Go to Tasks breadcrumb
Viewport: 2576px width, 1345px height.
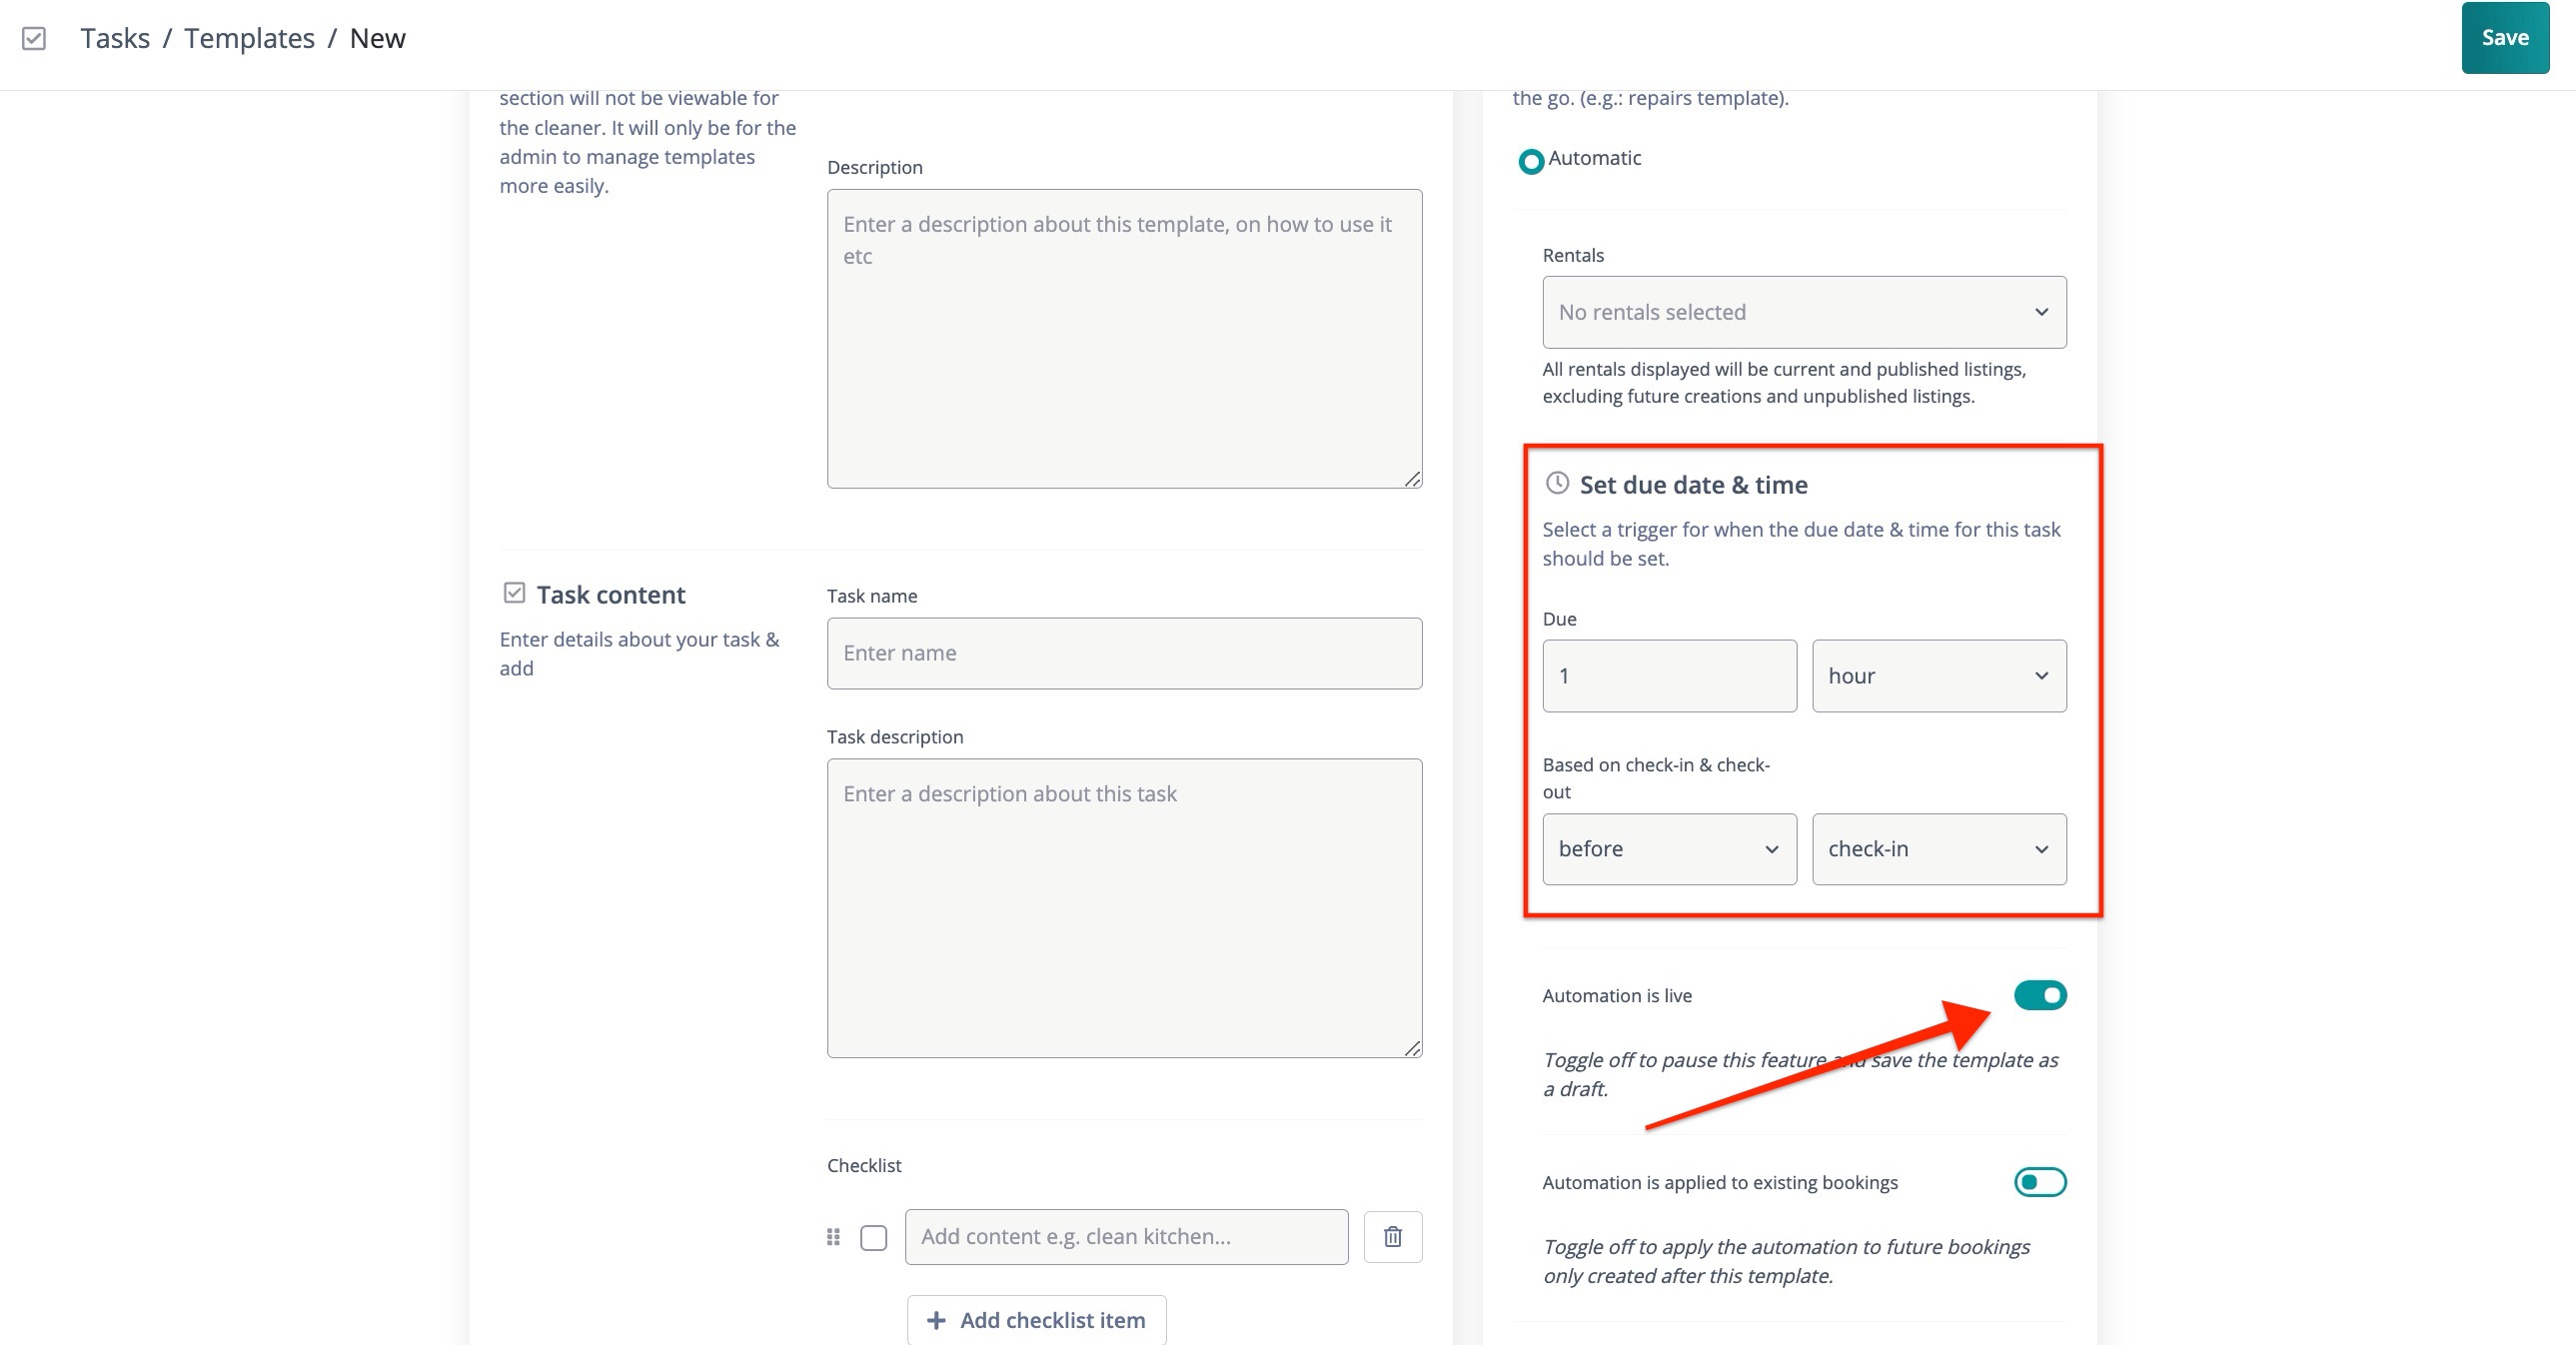click(x=115, y=38)
